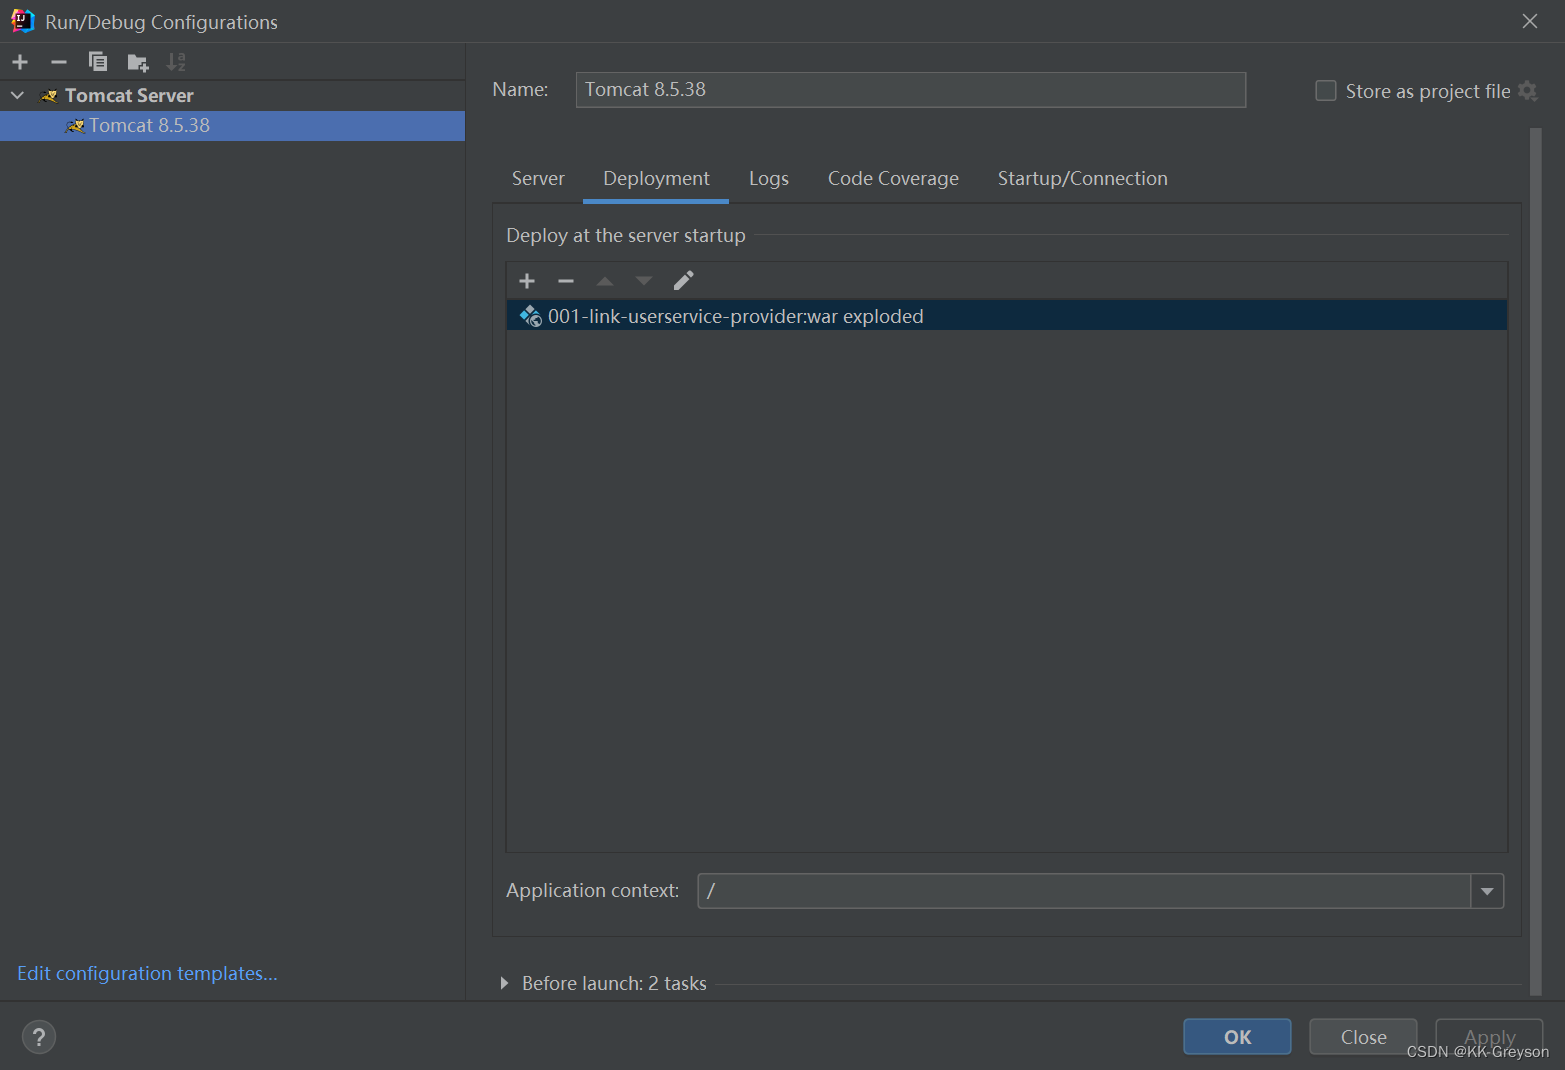Open Edit configuration templates link
1565x1070 pixels.
[x=147, y=973]
